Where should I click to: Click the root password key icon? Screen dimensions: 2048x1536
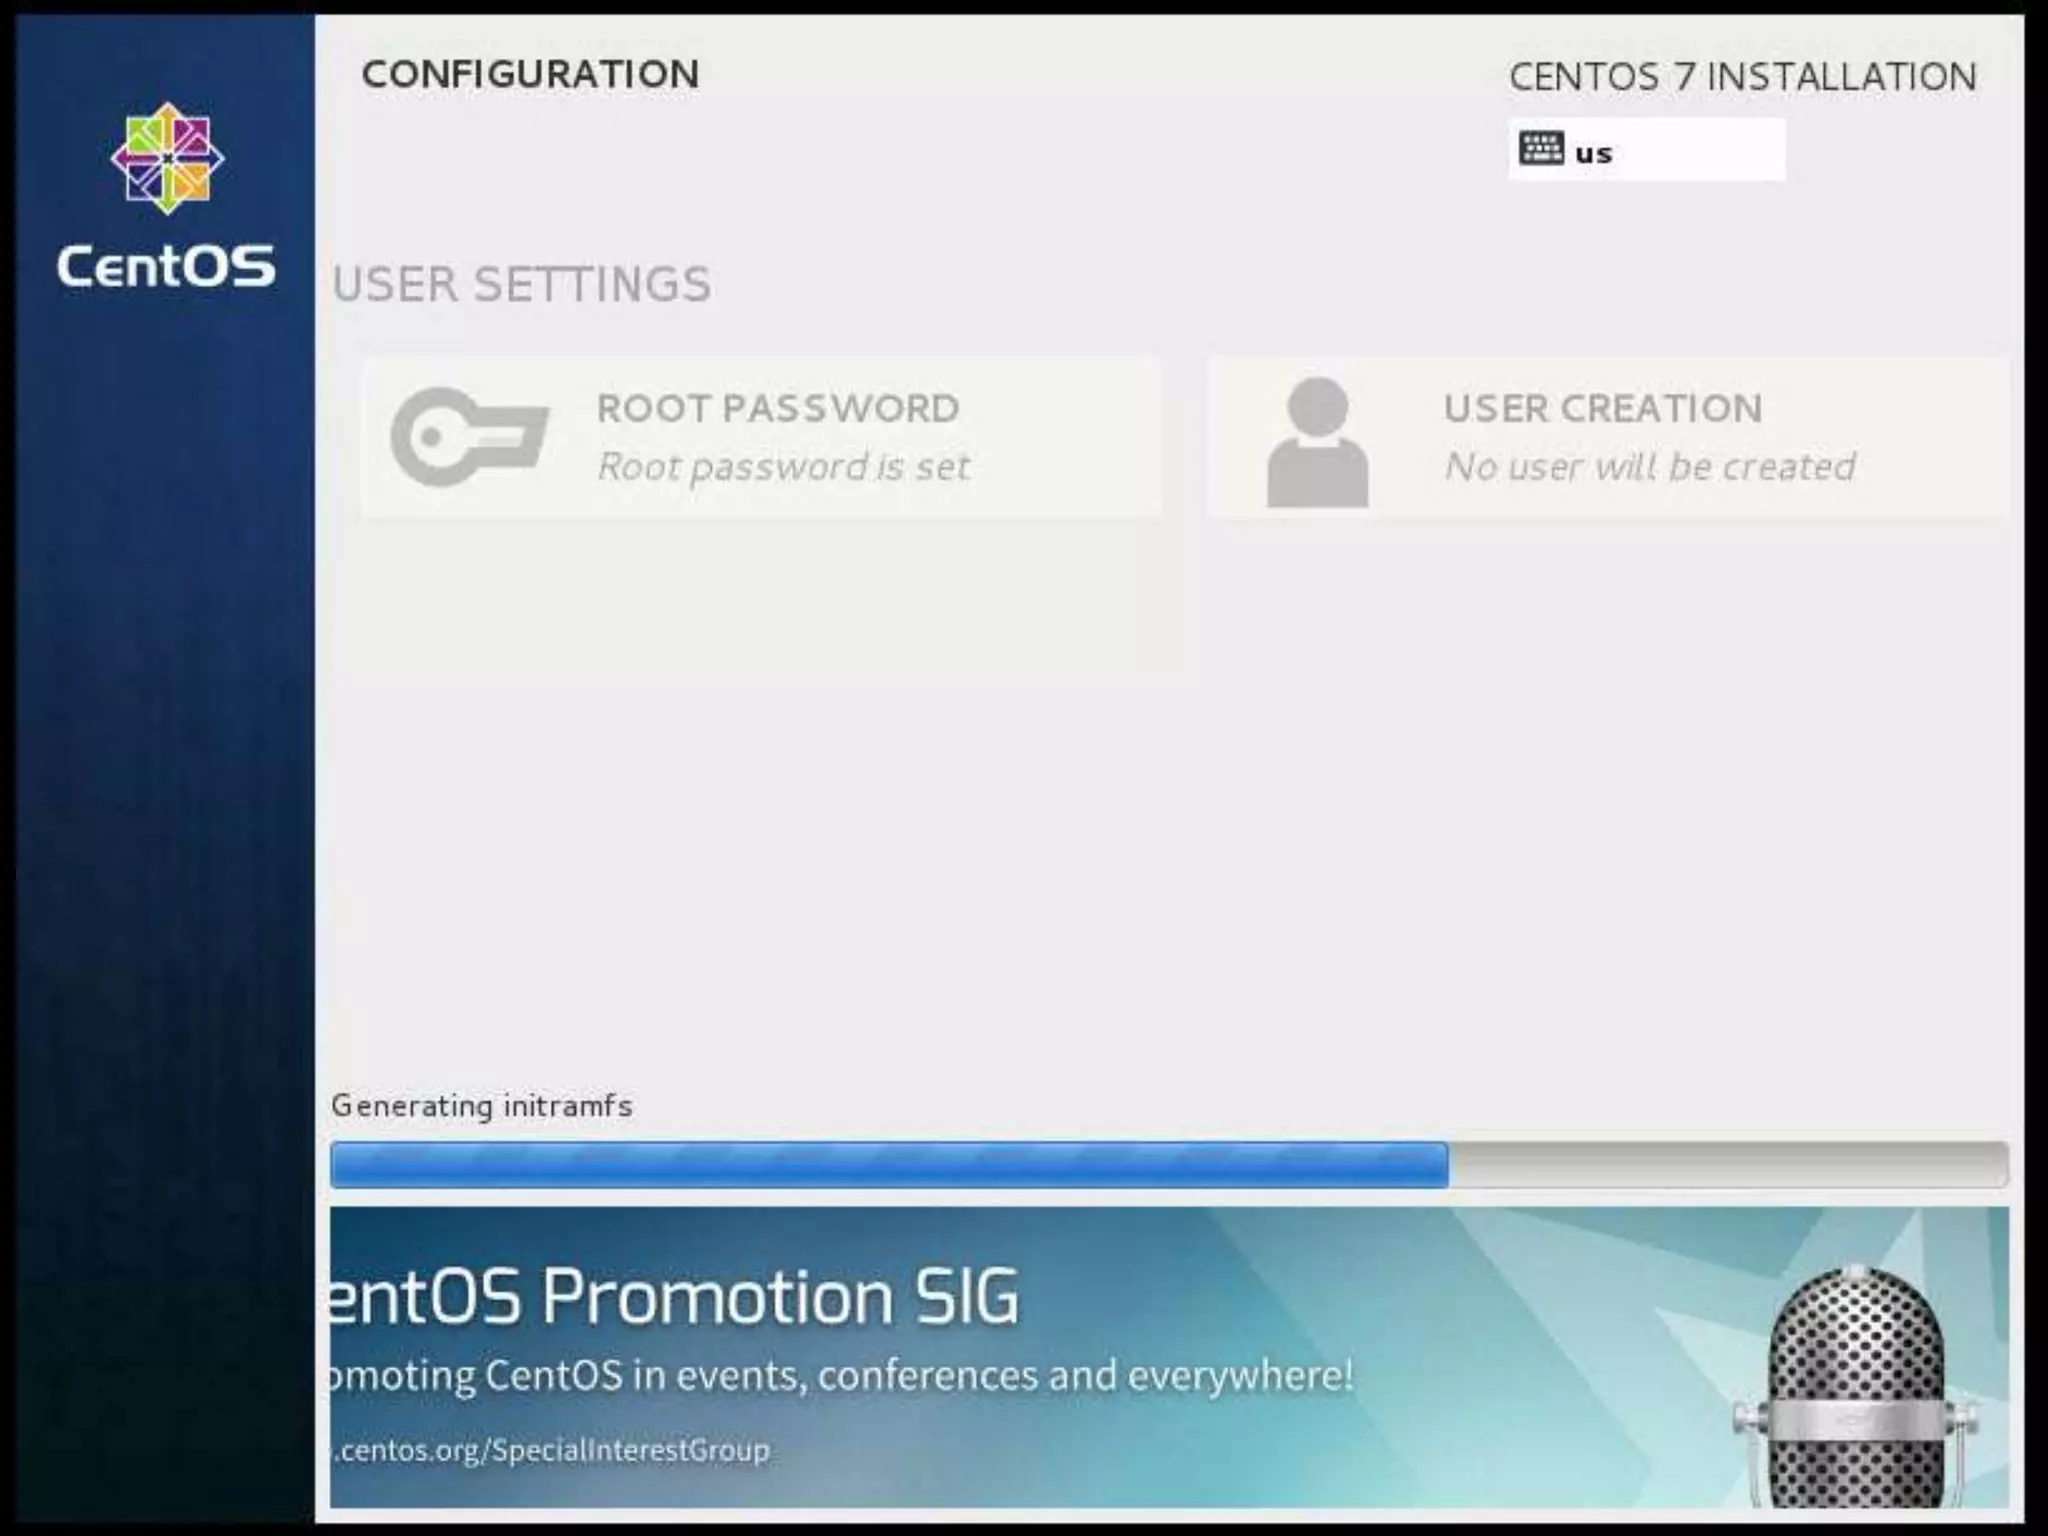[469, 437]
